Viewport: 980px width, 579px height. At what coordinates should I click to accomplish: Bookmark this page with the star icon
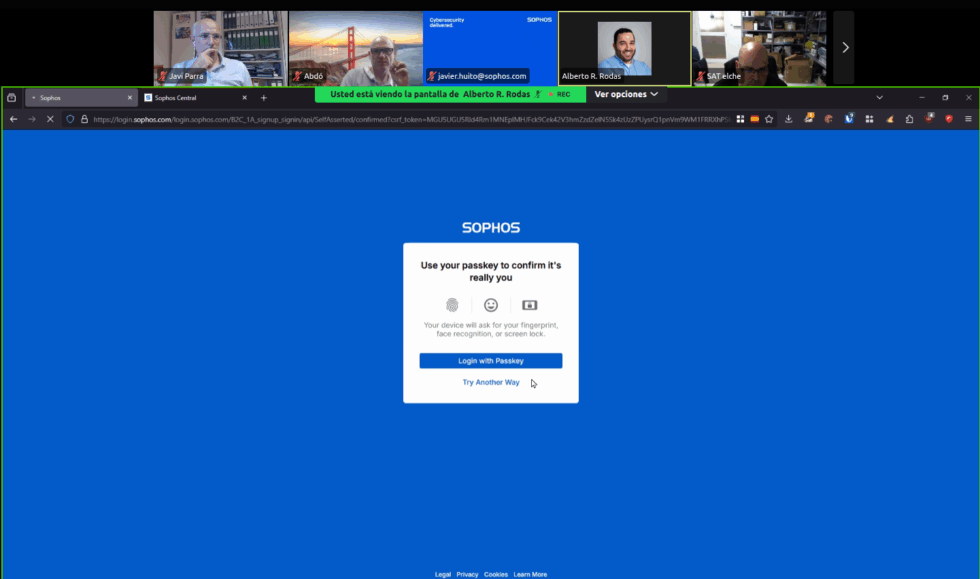tap(769, 119)
